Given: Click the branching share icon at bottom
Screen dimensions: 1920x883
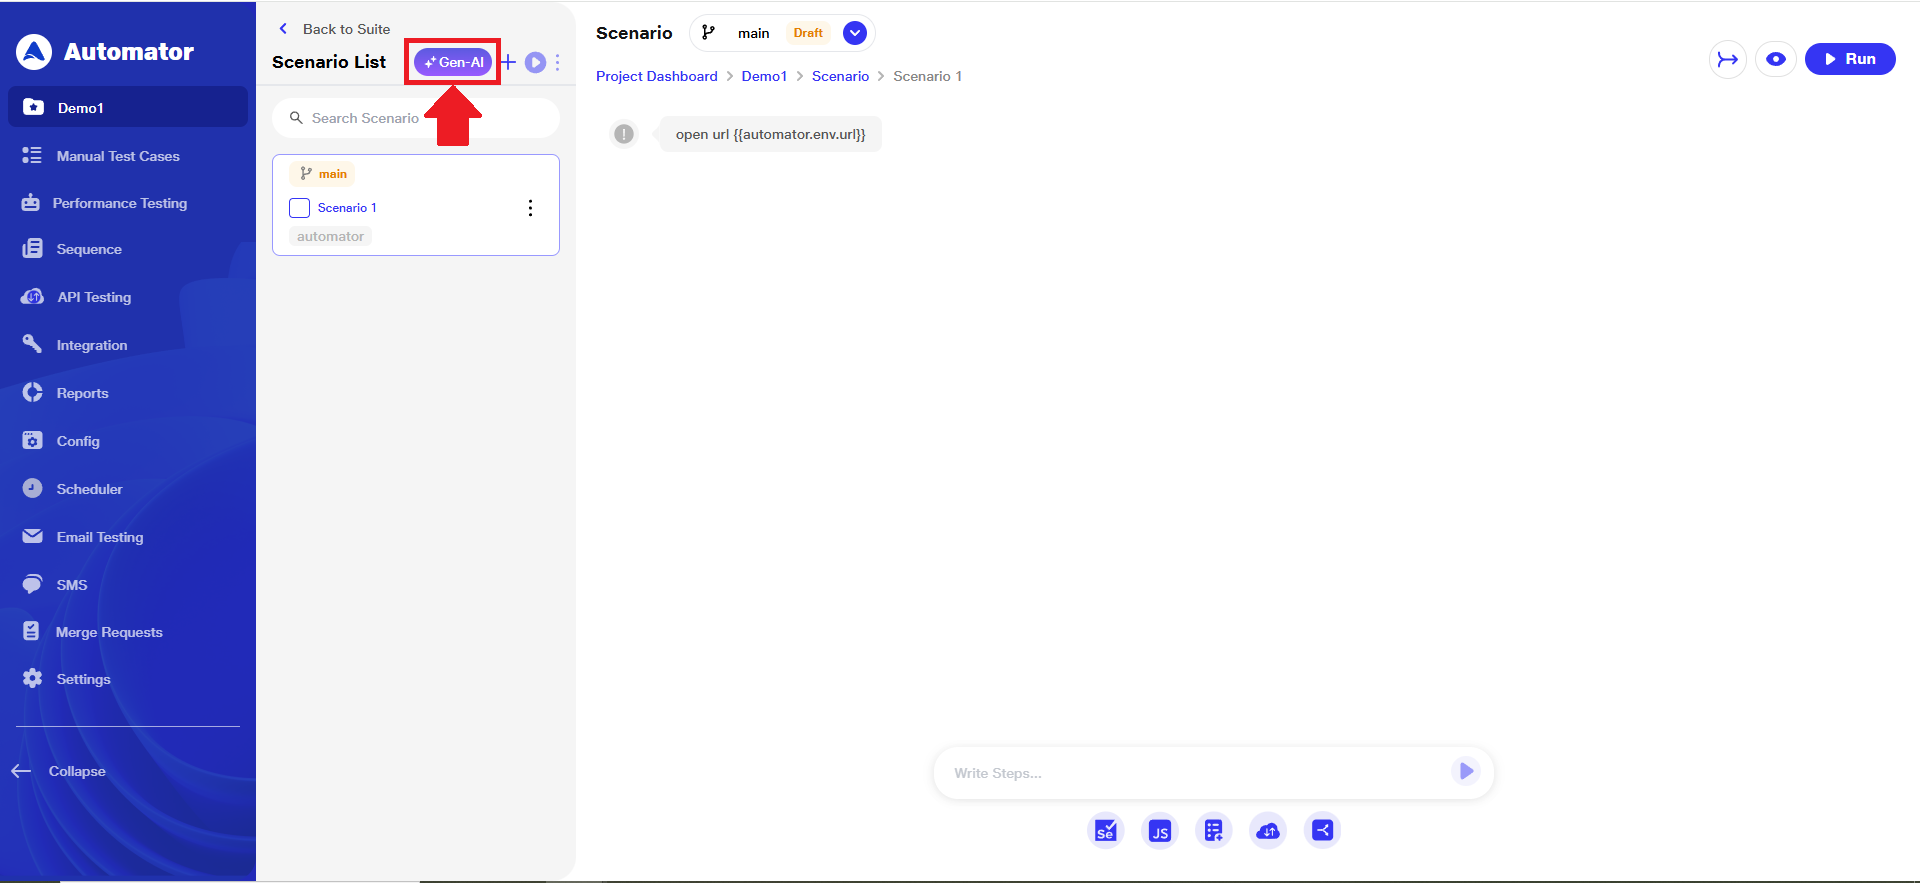Looking at the screenshot, I should [1322, 830].
